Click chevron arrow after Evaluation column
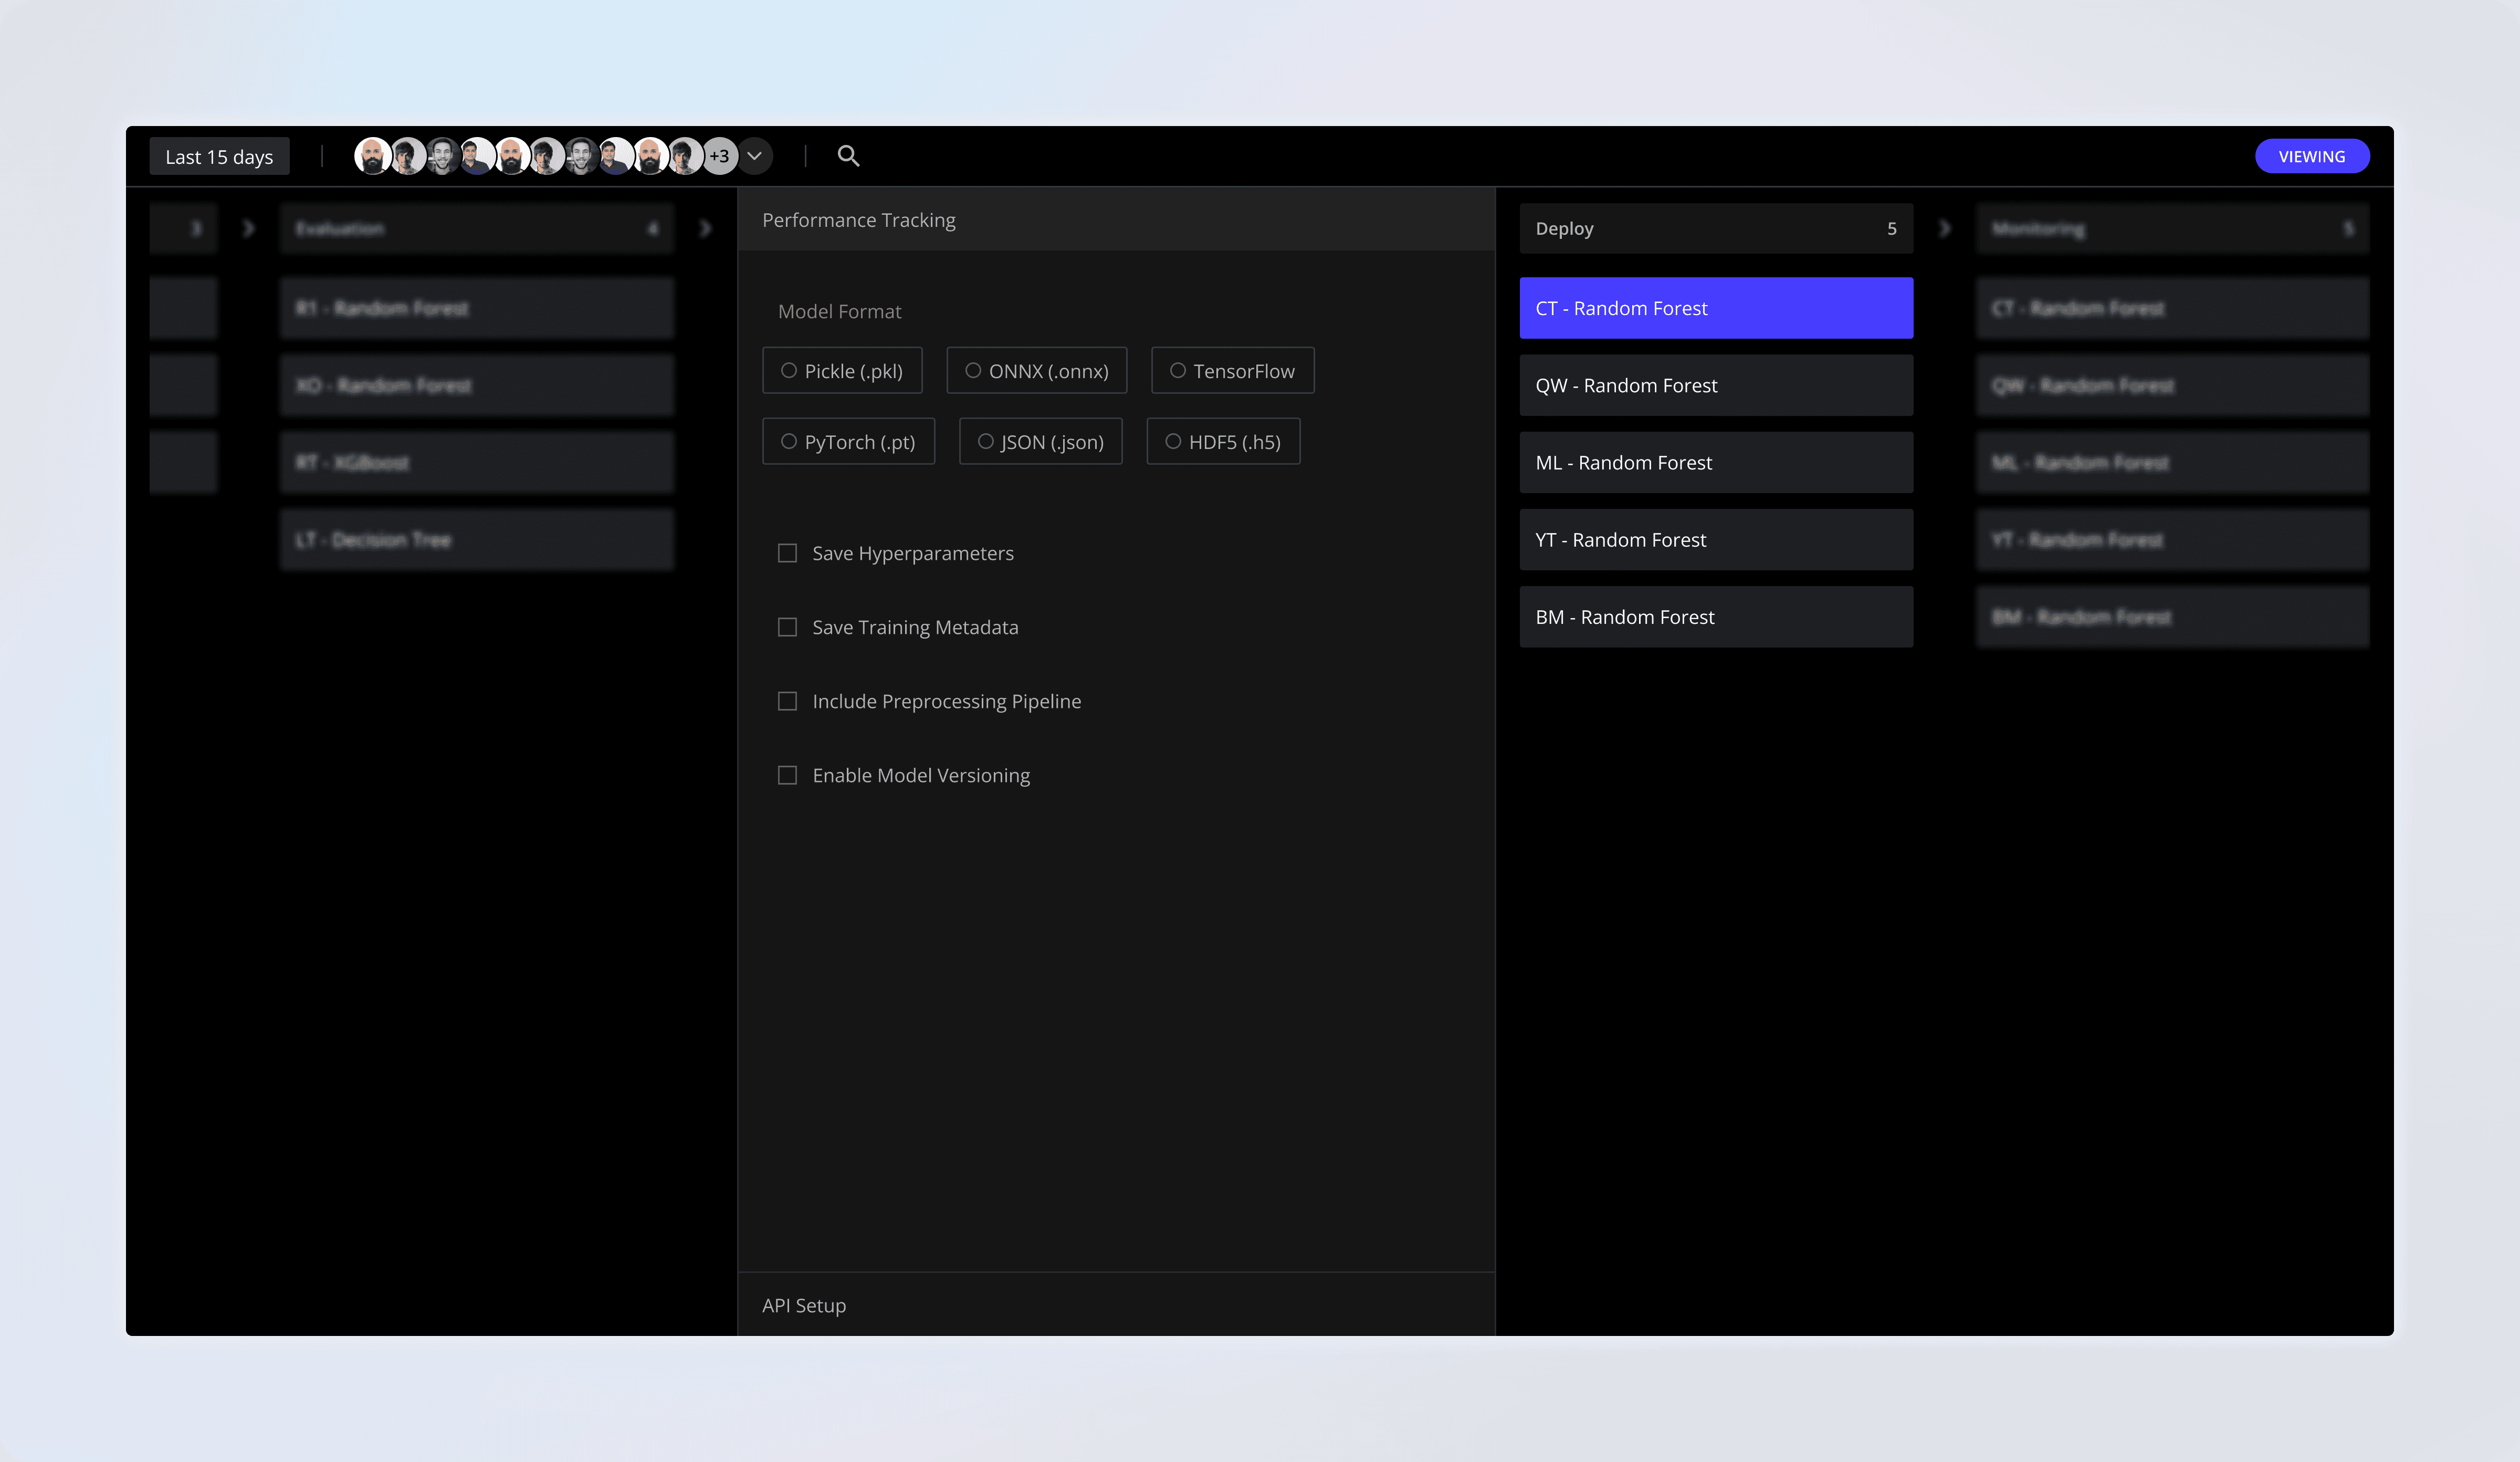The width and height of the screenshot is (2520, 1462). (705, 229)
